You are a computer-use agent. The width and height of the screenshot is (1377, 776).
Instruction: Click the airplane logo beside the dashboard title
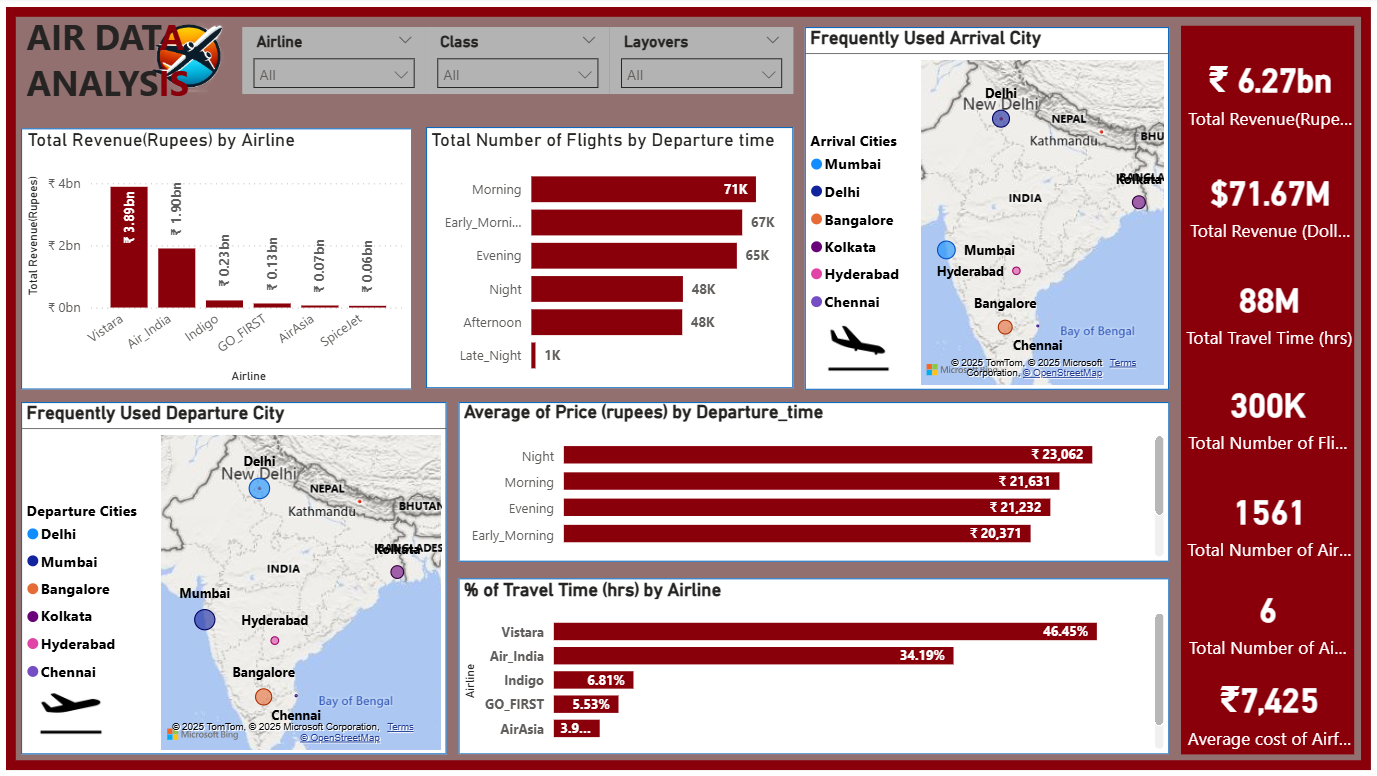coord(192,58)
